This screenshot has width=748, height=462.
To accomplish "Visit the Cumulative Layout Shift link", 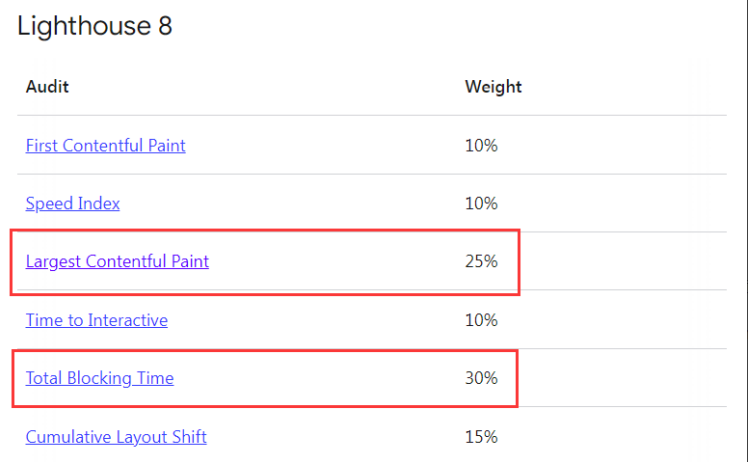I will pos(116,437).
